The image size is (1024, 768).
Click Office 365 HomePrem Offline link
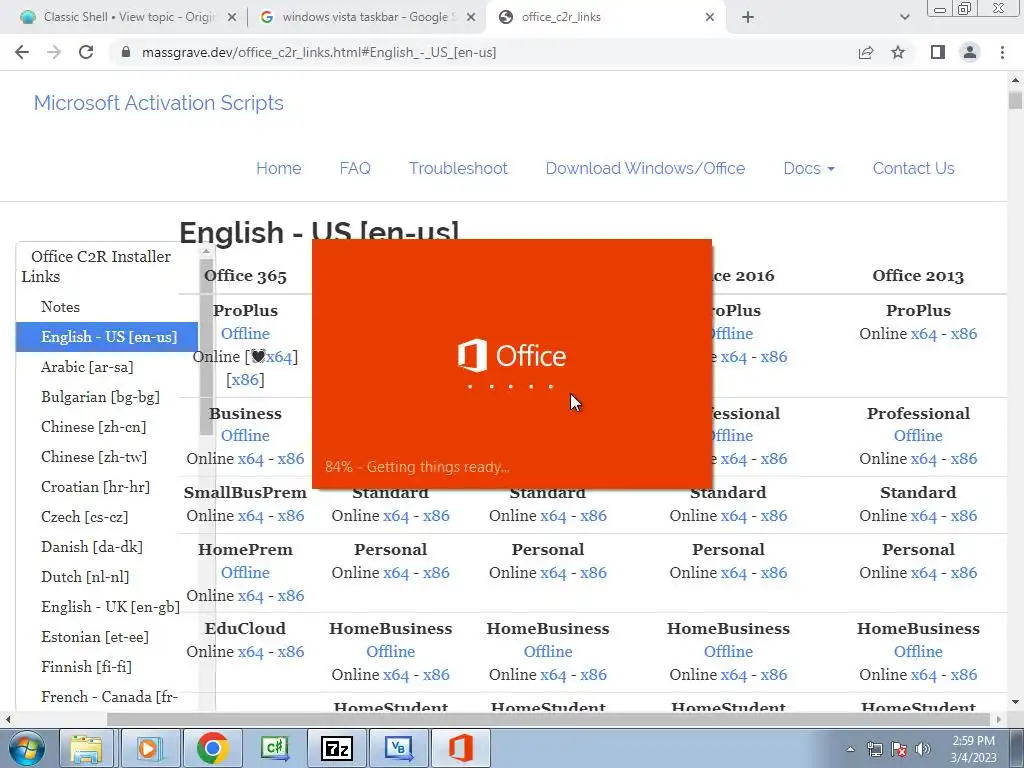(x=245, y=573)
